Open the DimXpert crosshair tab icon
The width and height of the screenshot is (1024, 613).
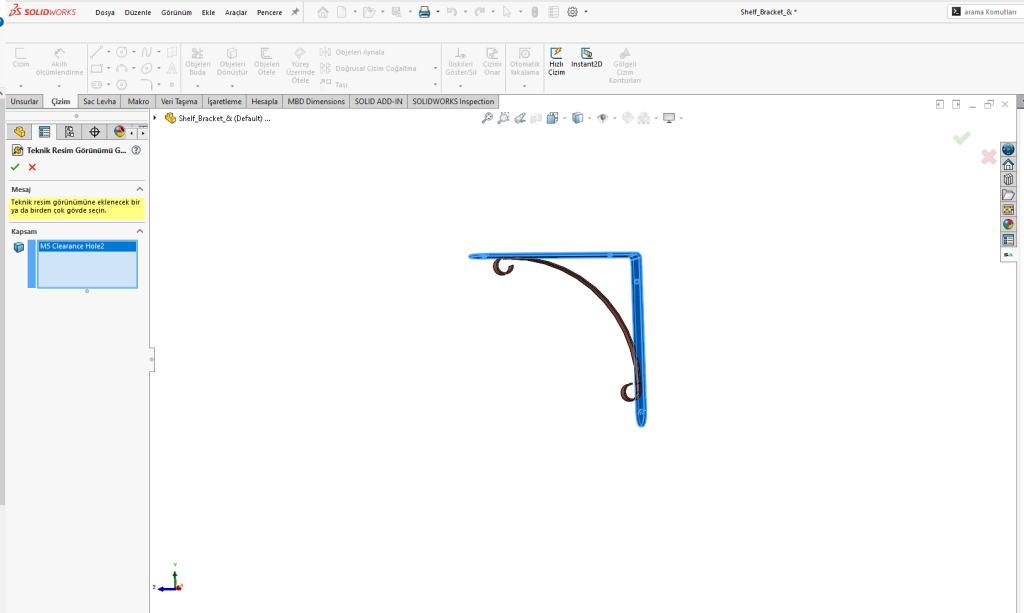tap(95, 132)
